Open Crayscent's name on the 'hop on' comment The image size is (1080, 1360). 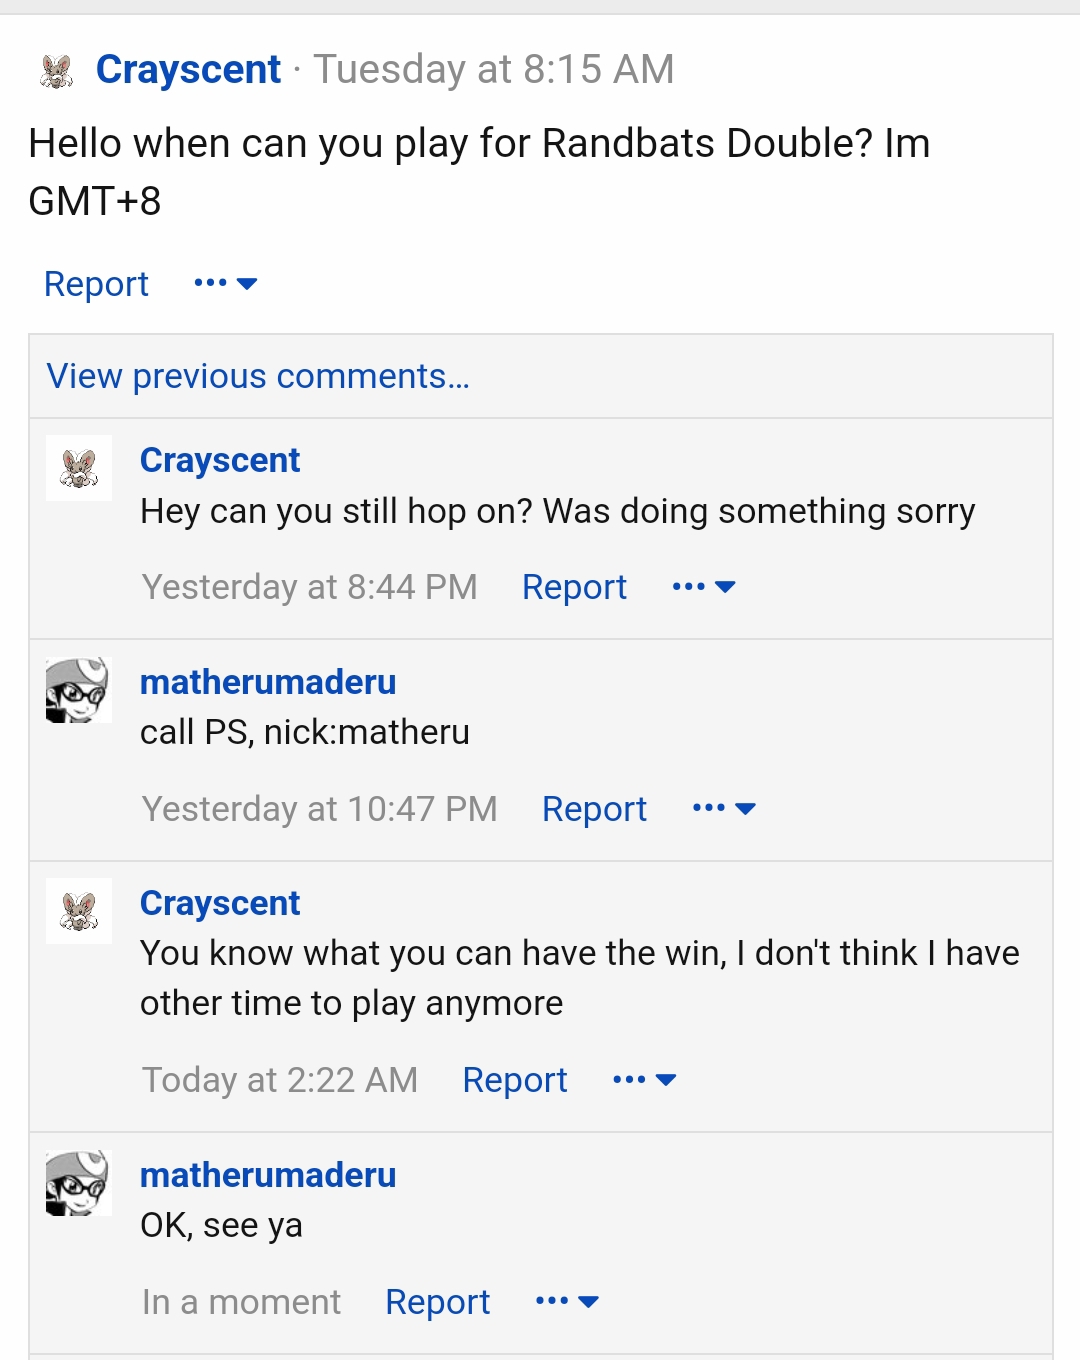pos(220,460)
